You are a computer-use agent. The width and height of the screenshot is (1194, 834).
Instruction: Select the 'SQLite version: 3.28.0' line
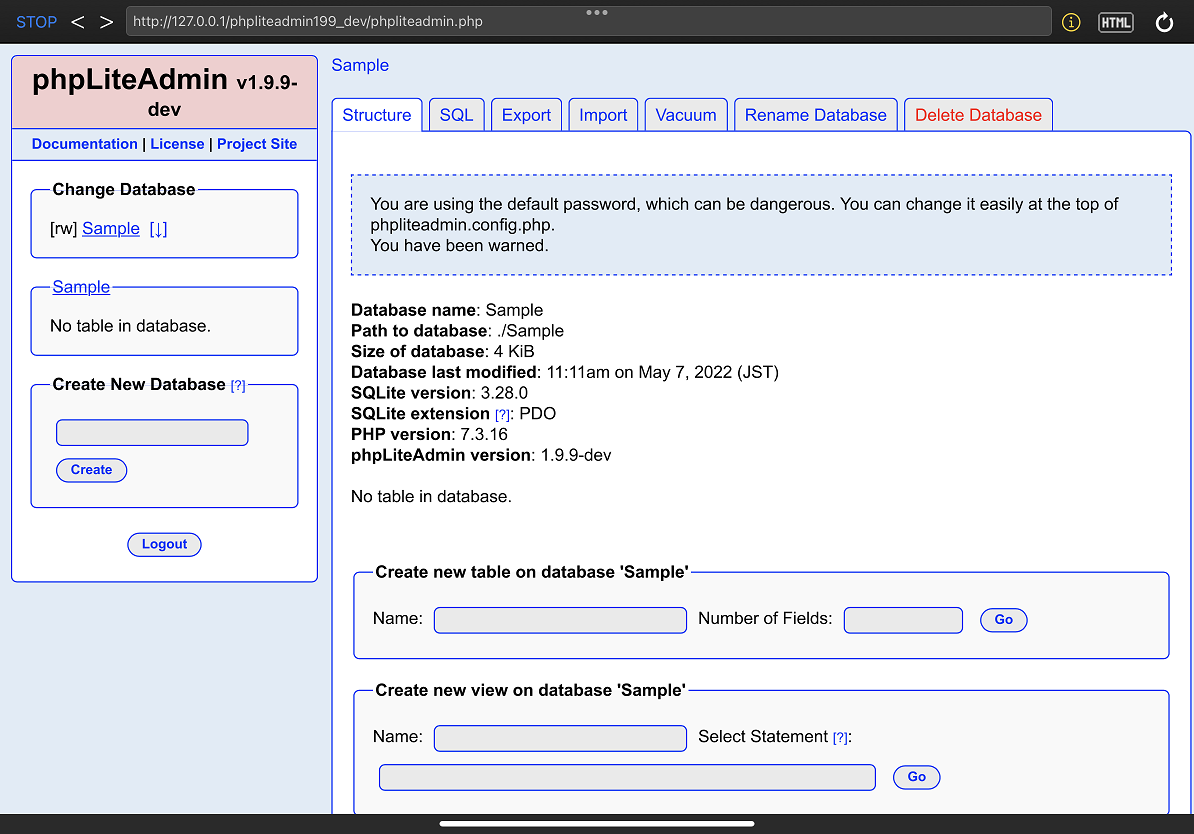click(x=439, y=393)
